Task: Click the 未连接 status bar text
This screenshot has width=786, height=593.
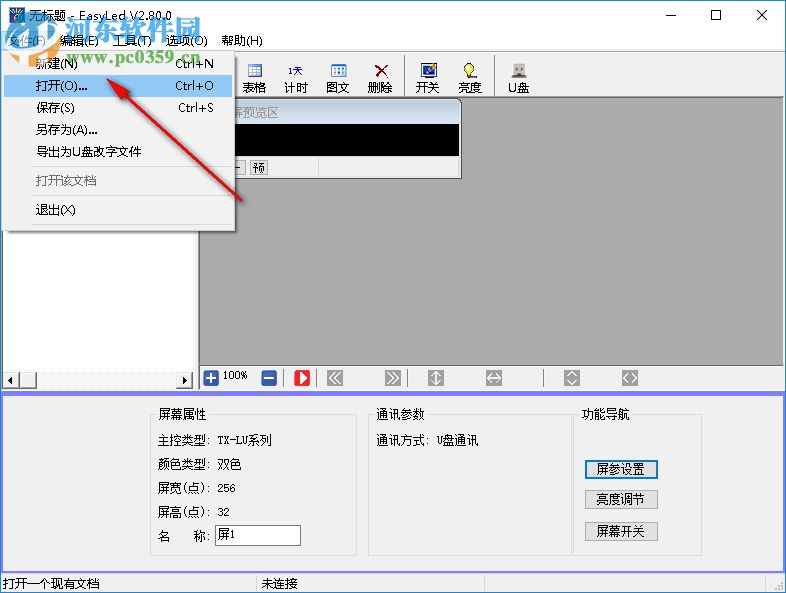Action: 279,584
